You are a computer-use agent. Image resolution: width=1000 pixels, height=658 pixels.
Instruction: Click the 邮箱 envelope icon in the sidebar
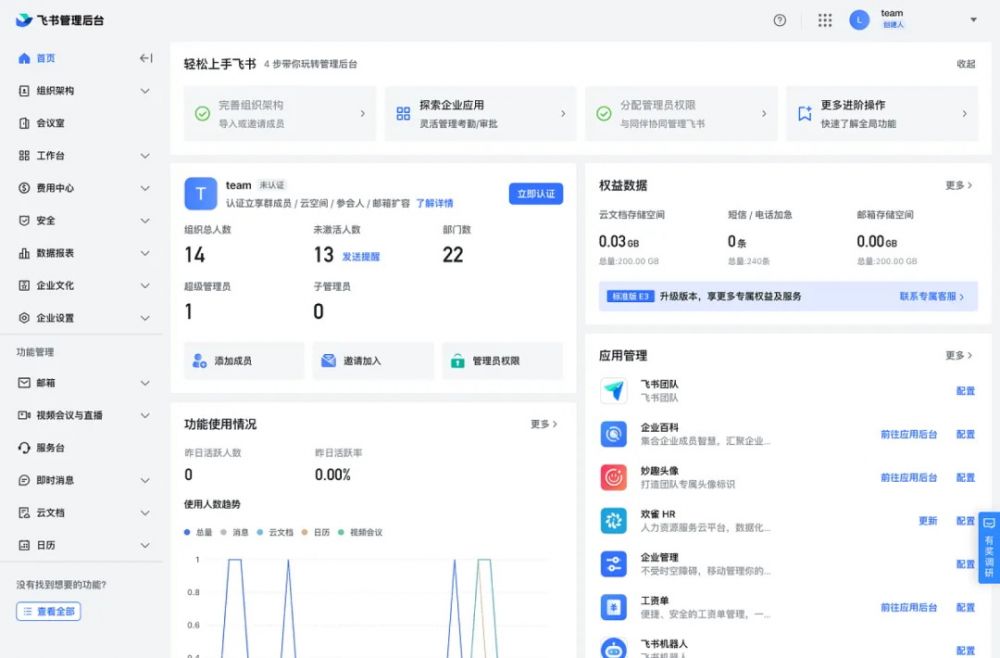pyautogui.click(x=24, y=383)
